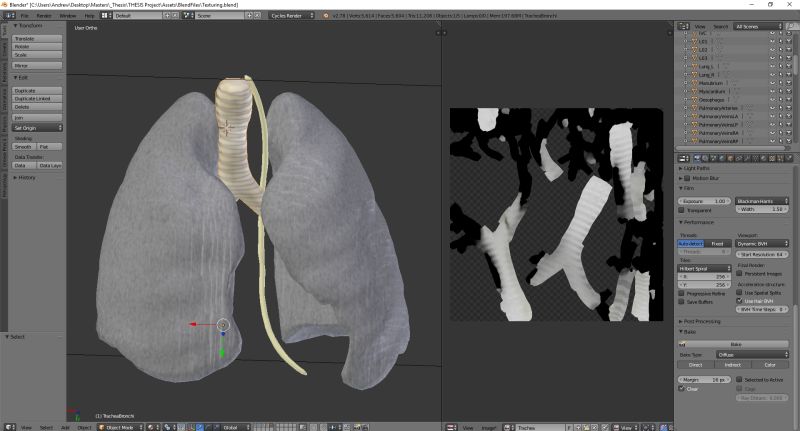Click the UV image editor type icon
Screen dimensions: 800x431
[451, 427]
